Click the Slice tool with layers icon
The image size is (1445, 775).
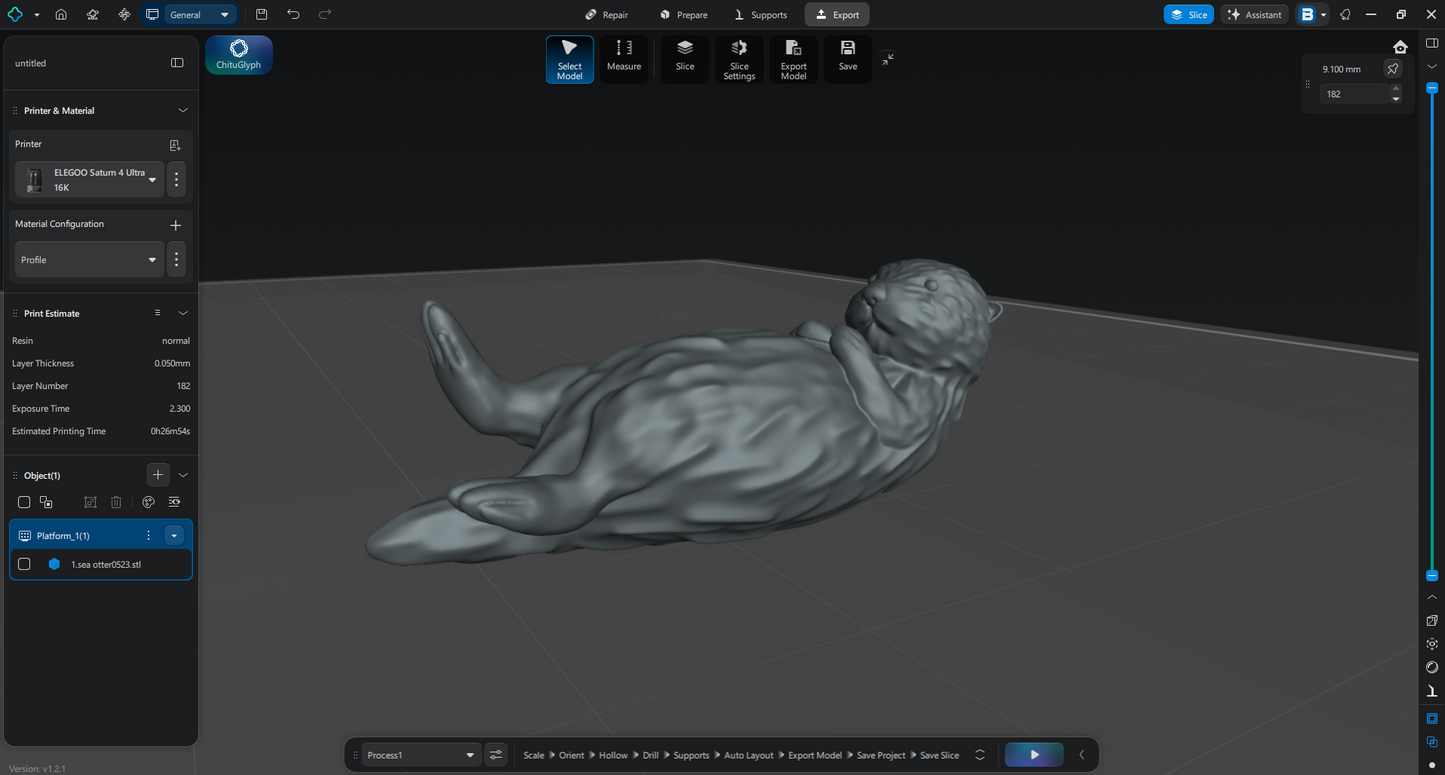(685, 60)
